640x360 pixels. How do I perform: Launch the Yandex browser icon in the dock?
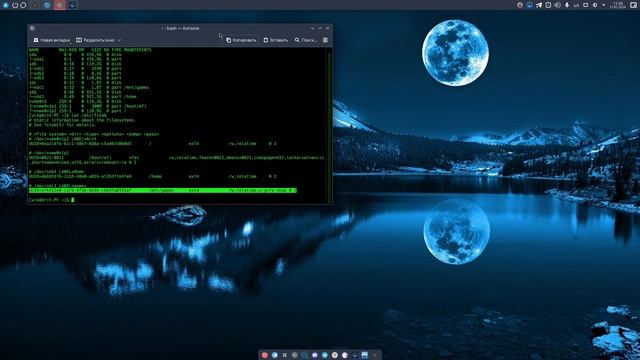pyautogui.click(x=335, y=355)
